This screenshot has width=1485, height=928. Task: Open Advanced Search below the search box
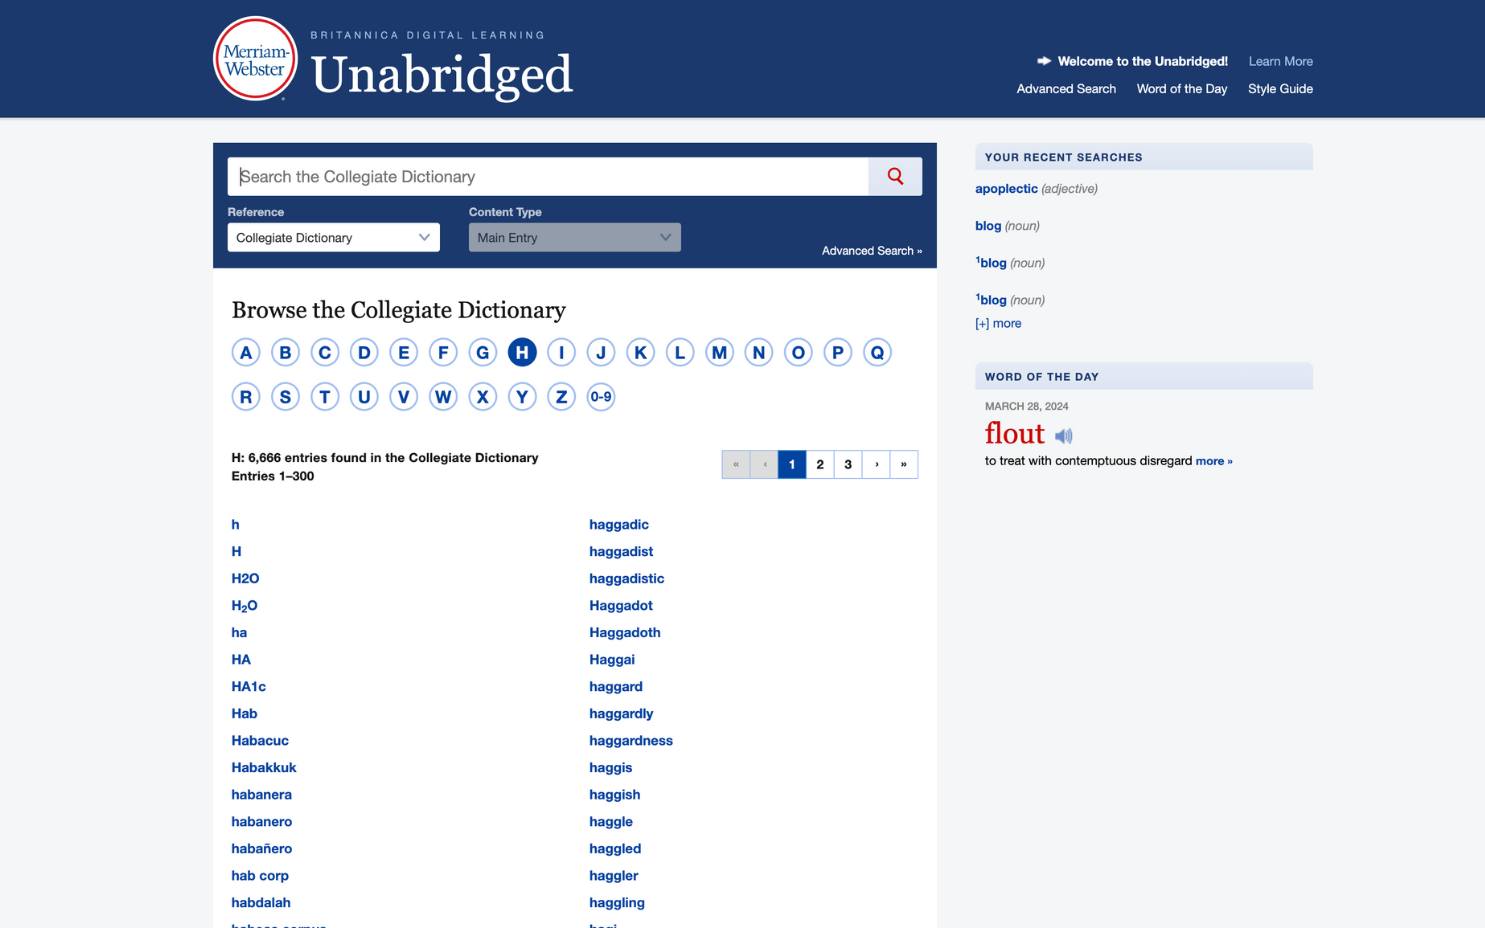point(871,251)
